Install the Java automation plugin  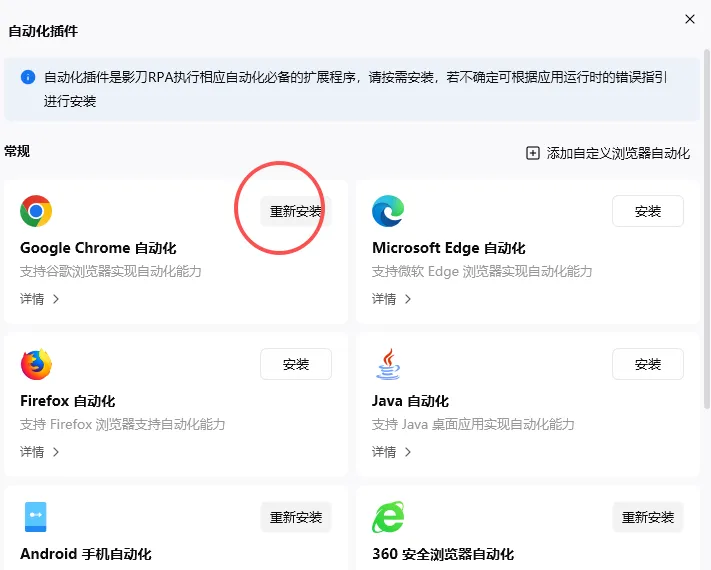click(648, 364)
